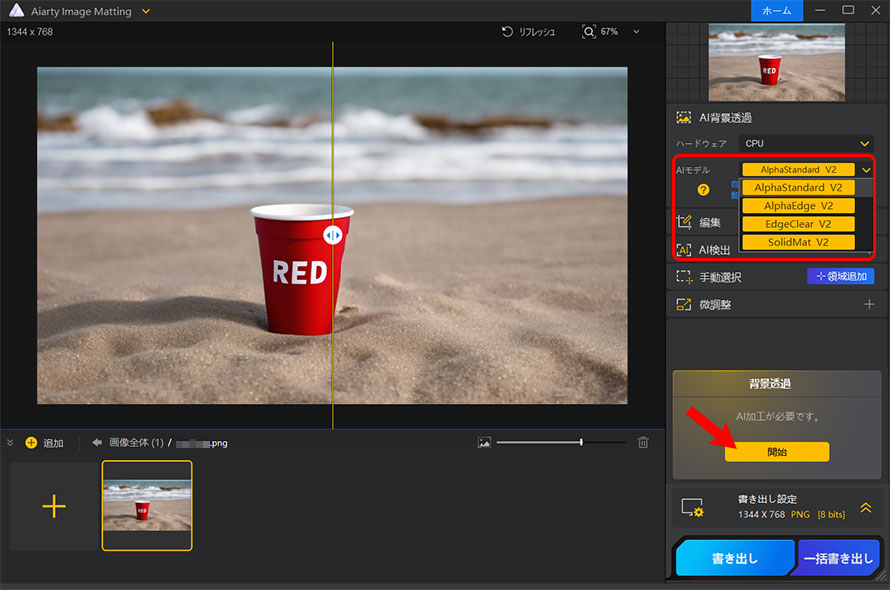
Task: Expand the 書き出し設定 panel chevron
Action: [865, 507]
